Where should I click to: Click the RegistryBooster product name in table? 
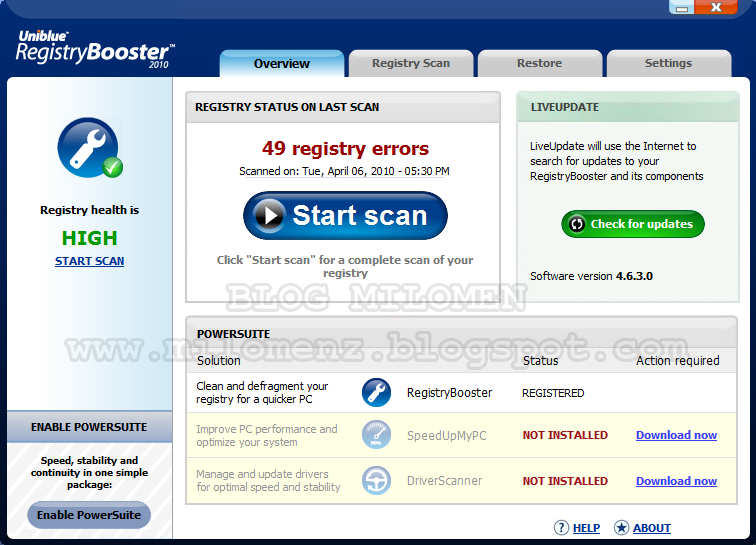point(449,393)
